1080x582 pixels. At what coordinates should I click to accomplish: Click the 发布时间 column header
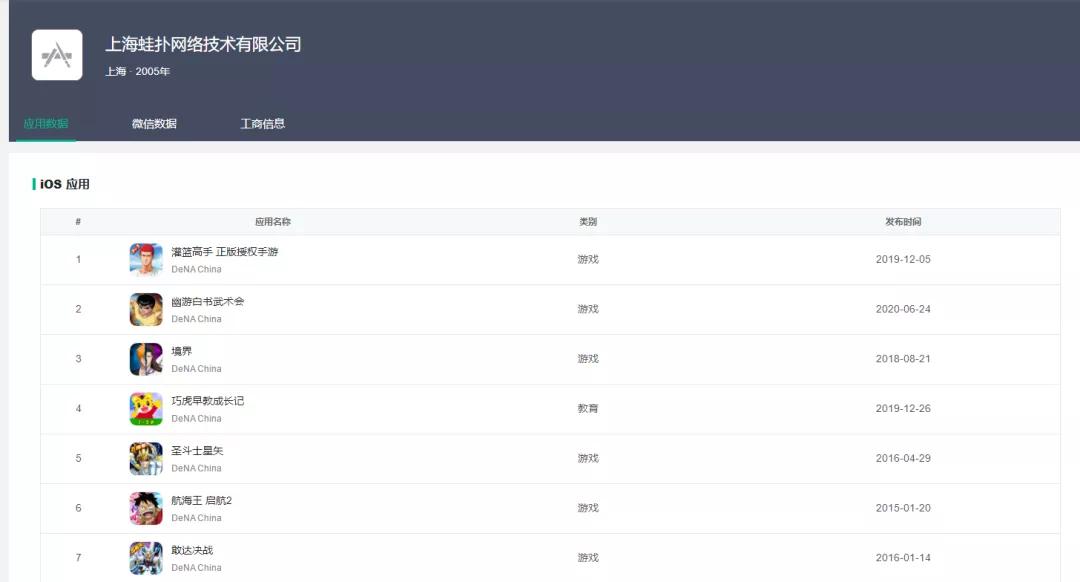(903, 221)
